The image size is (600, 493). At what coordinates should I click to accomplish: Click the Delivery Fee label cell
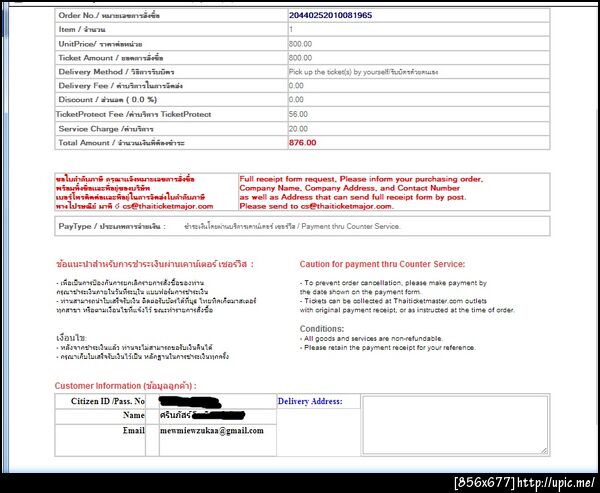coord(171,86)
